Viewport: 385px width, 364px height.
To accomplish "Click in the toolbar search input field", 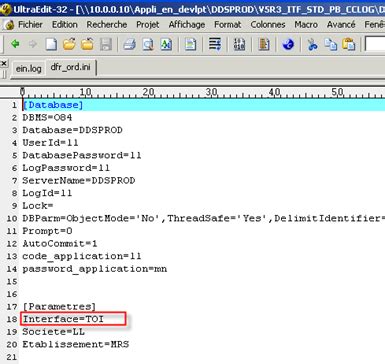I will [x=375, y=44].
